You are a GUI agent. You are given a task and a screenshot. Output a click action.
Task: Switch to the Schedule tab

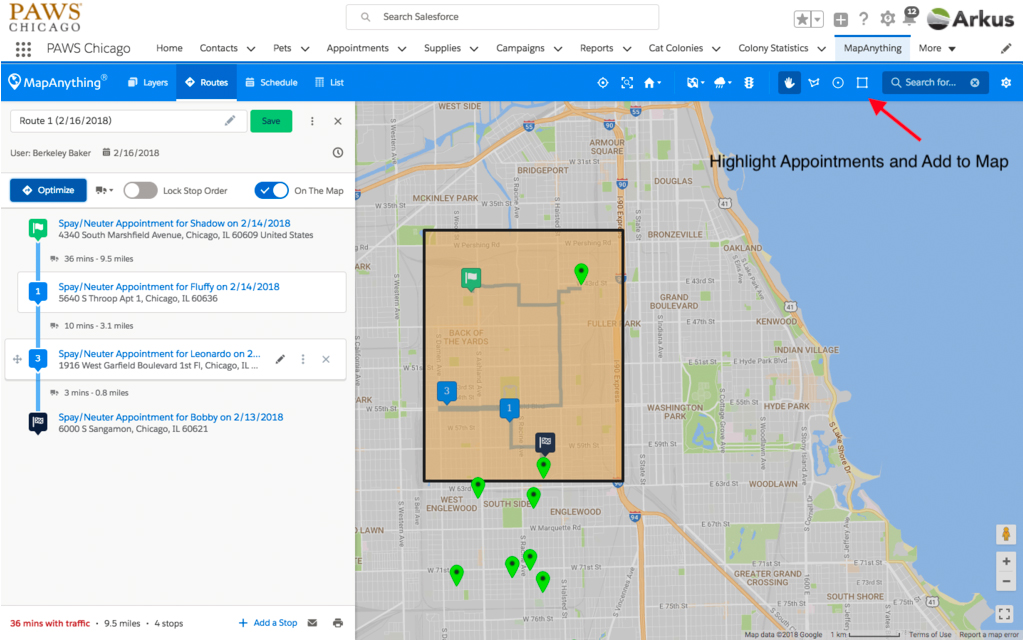coord(271,83)
